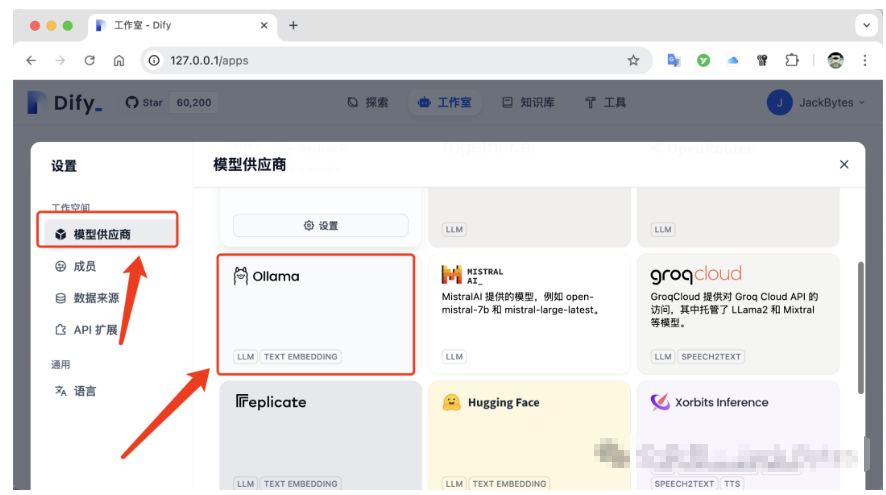Viewport: 886px width, 495px height.
Task: Close the 工作室 - Dify browser tab
Action: [x=264, y=25]
